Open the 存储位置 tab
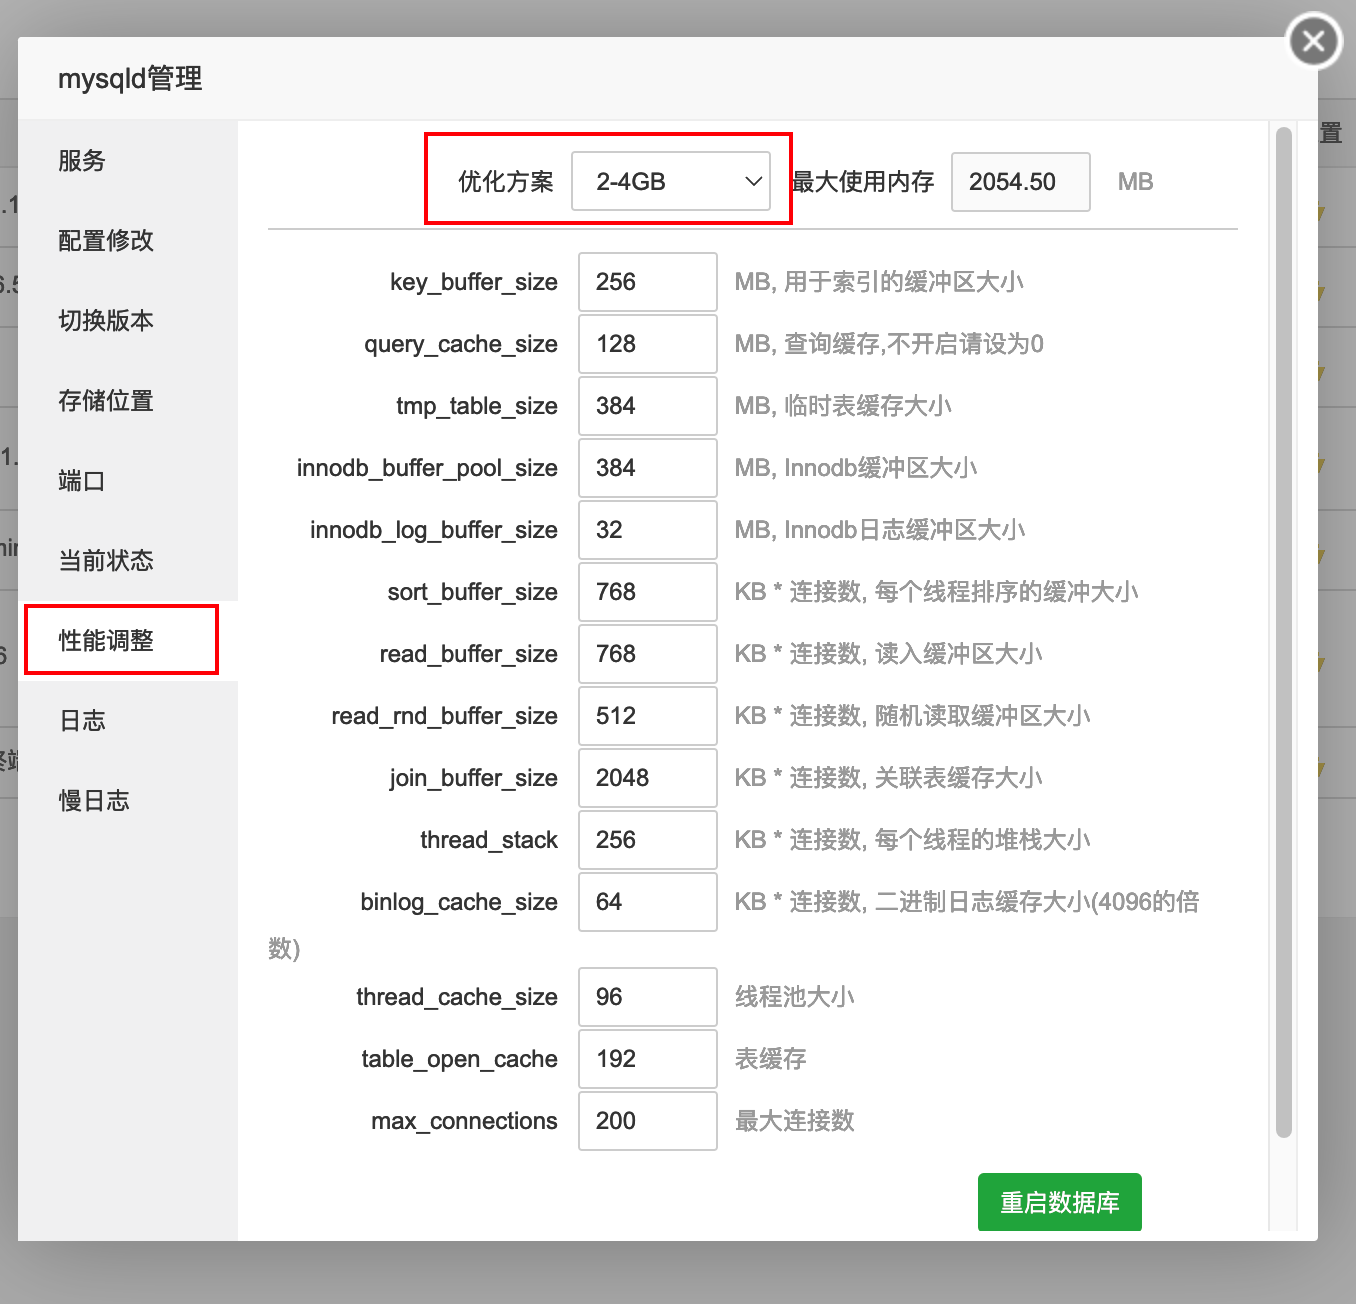The image size is (1356, 1304). 128,401
